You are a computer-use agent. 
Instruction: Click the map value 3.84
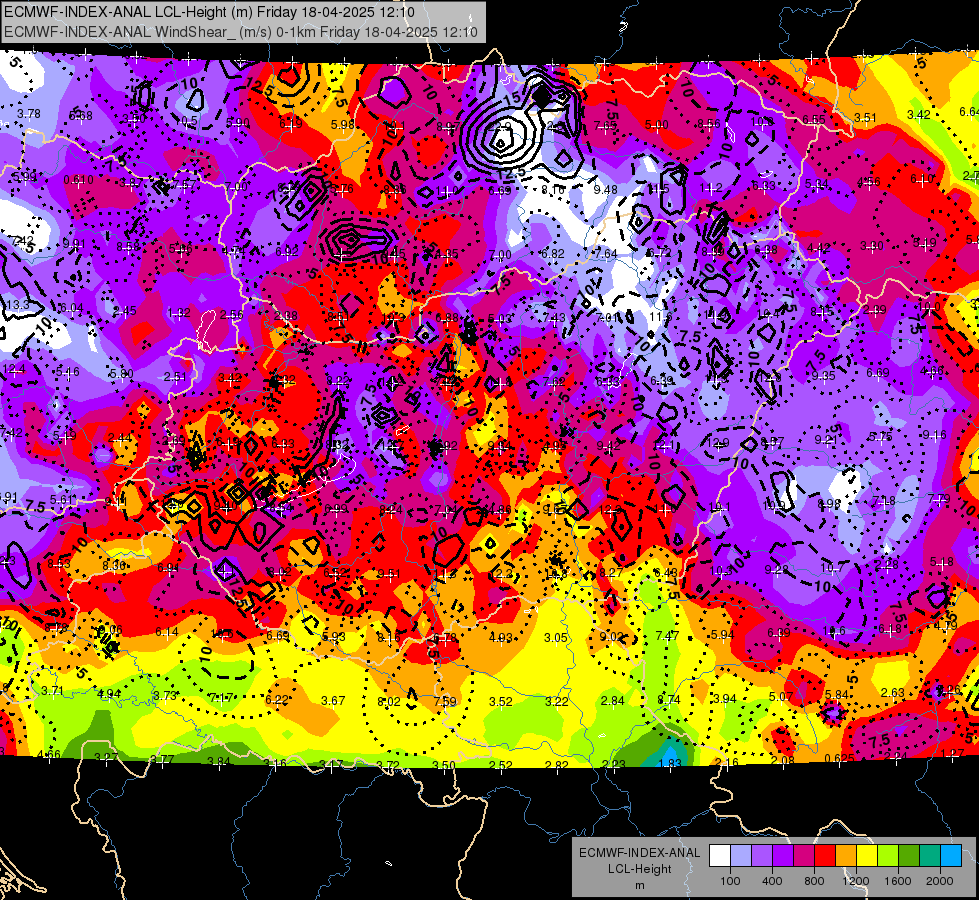pos(219,761)
